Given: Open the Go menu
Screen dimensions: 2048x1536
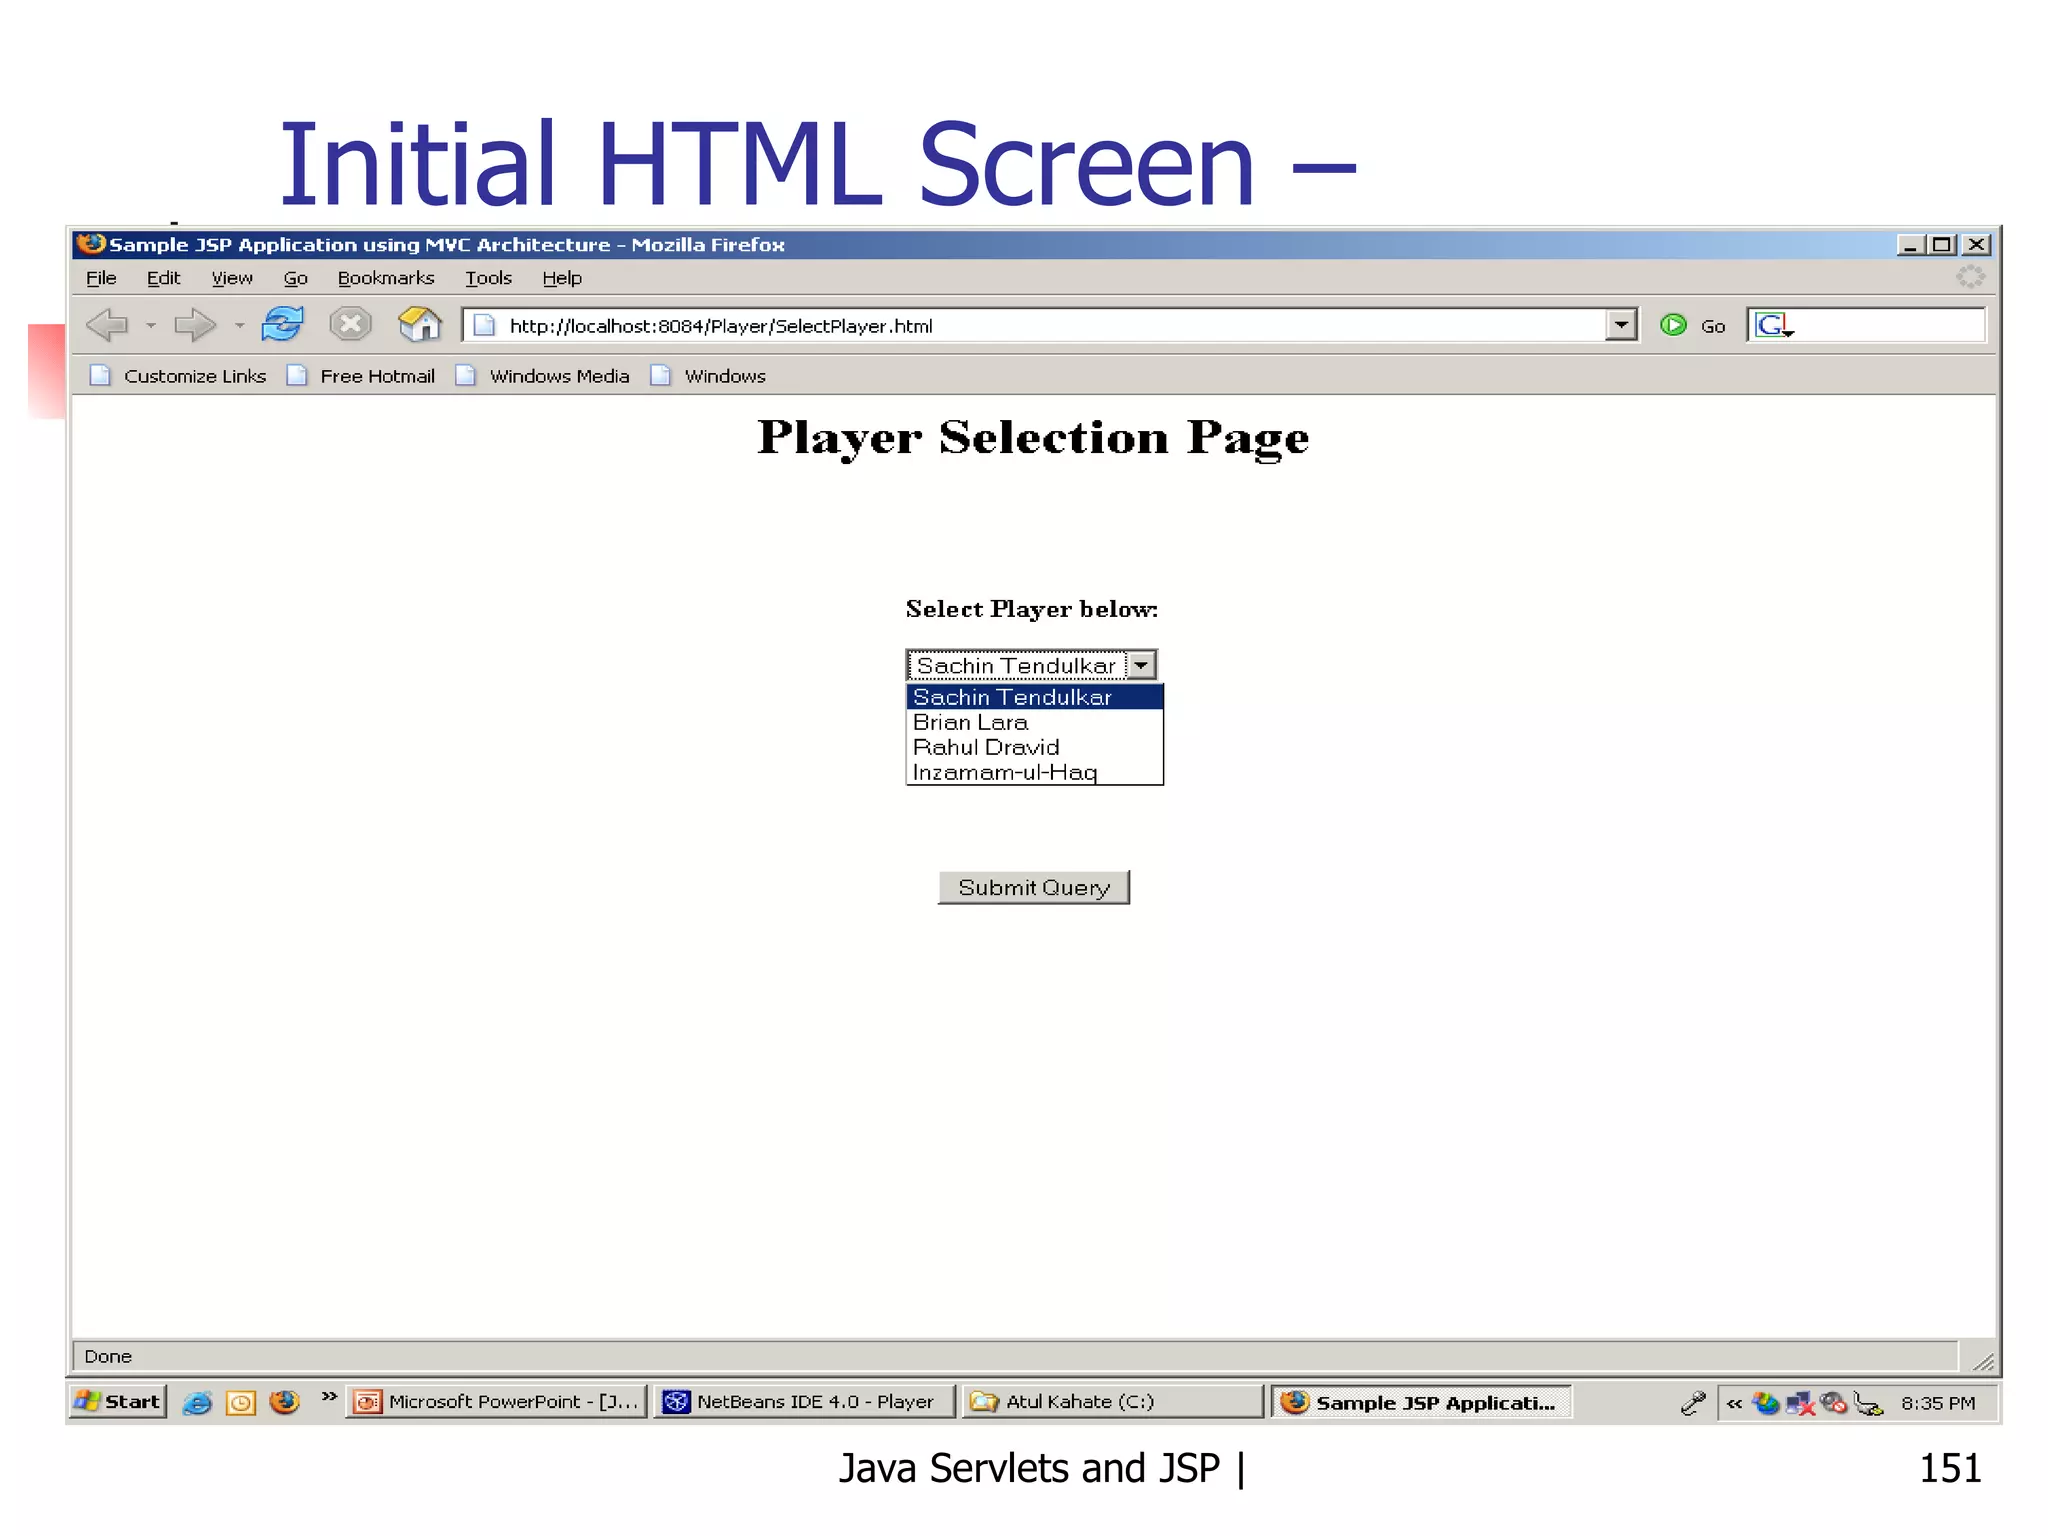Looking at the screenshot, I should 295,278.
